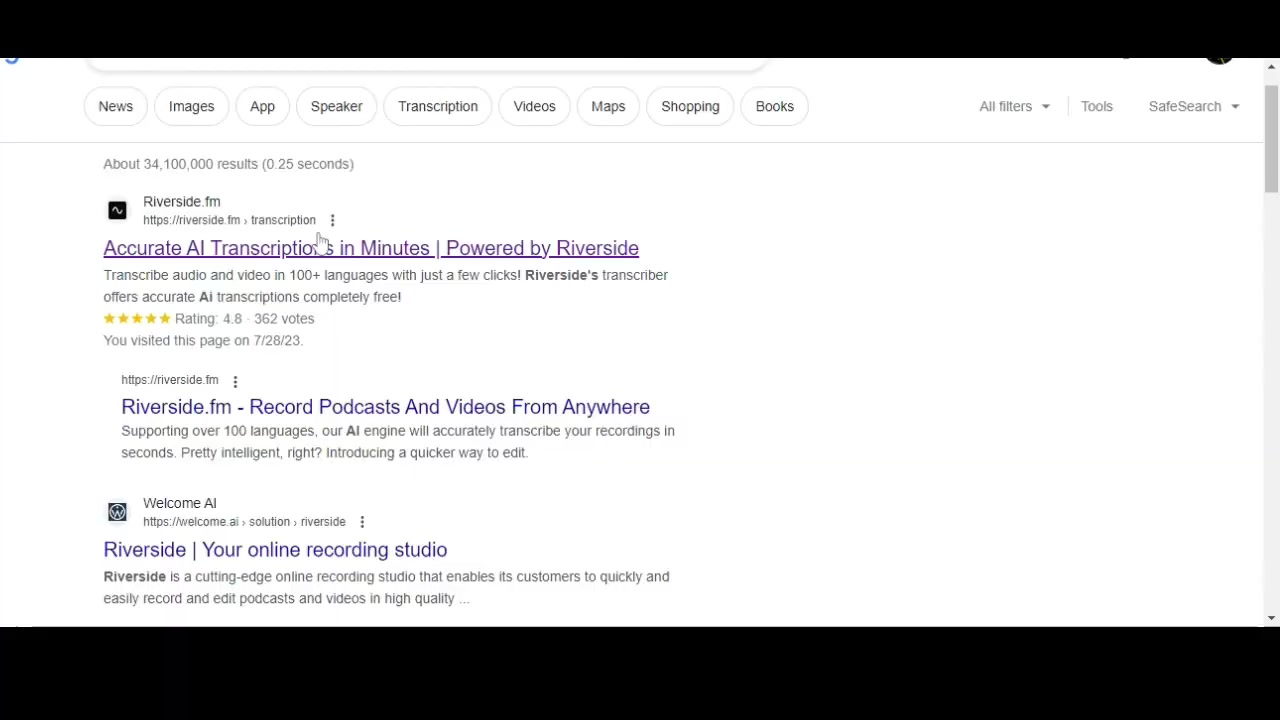Click the Riverside.fm site name
Viewport: 1280px width, 720px height.
click(182, 202)
